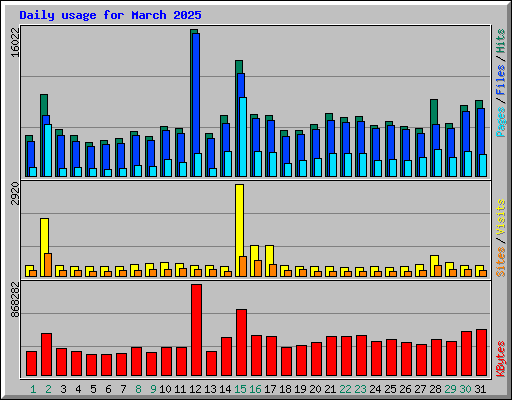The width and height of the screenshot is (512, 400).
Task: Click the cyan Pages bar for day 15
Action: [x=243, y=137]
